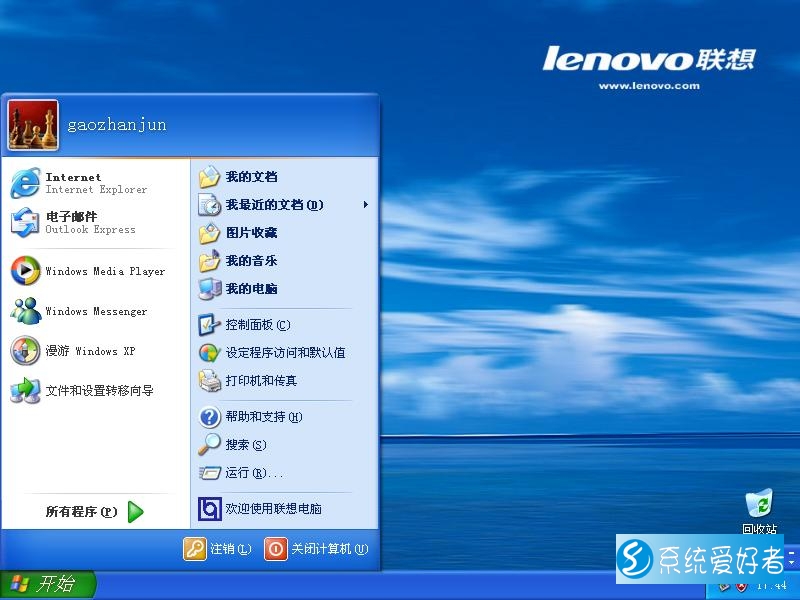
Task: Open the 图片收藏 folder icon
Action: pyautogui.click(x=209, y=233)
